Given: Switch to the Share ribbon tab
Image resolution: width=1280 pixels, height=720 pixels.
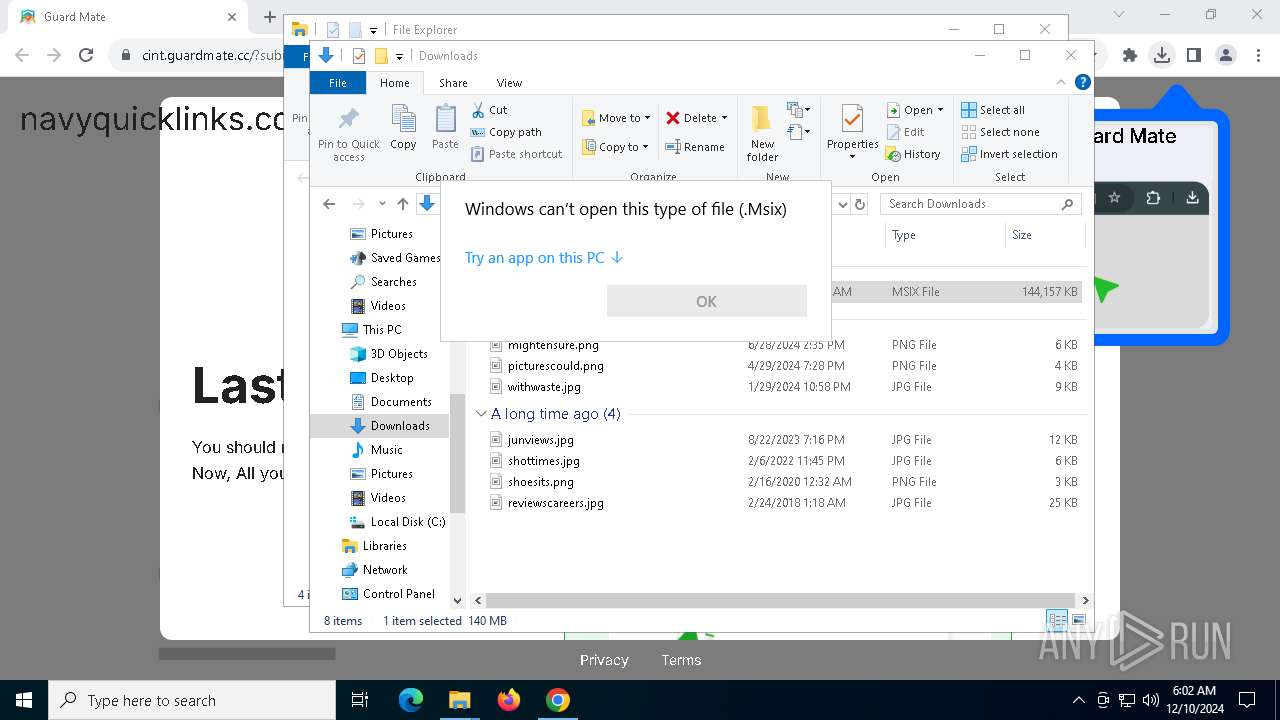Looking at the screenshot, I should tap(453, 83).
